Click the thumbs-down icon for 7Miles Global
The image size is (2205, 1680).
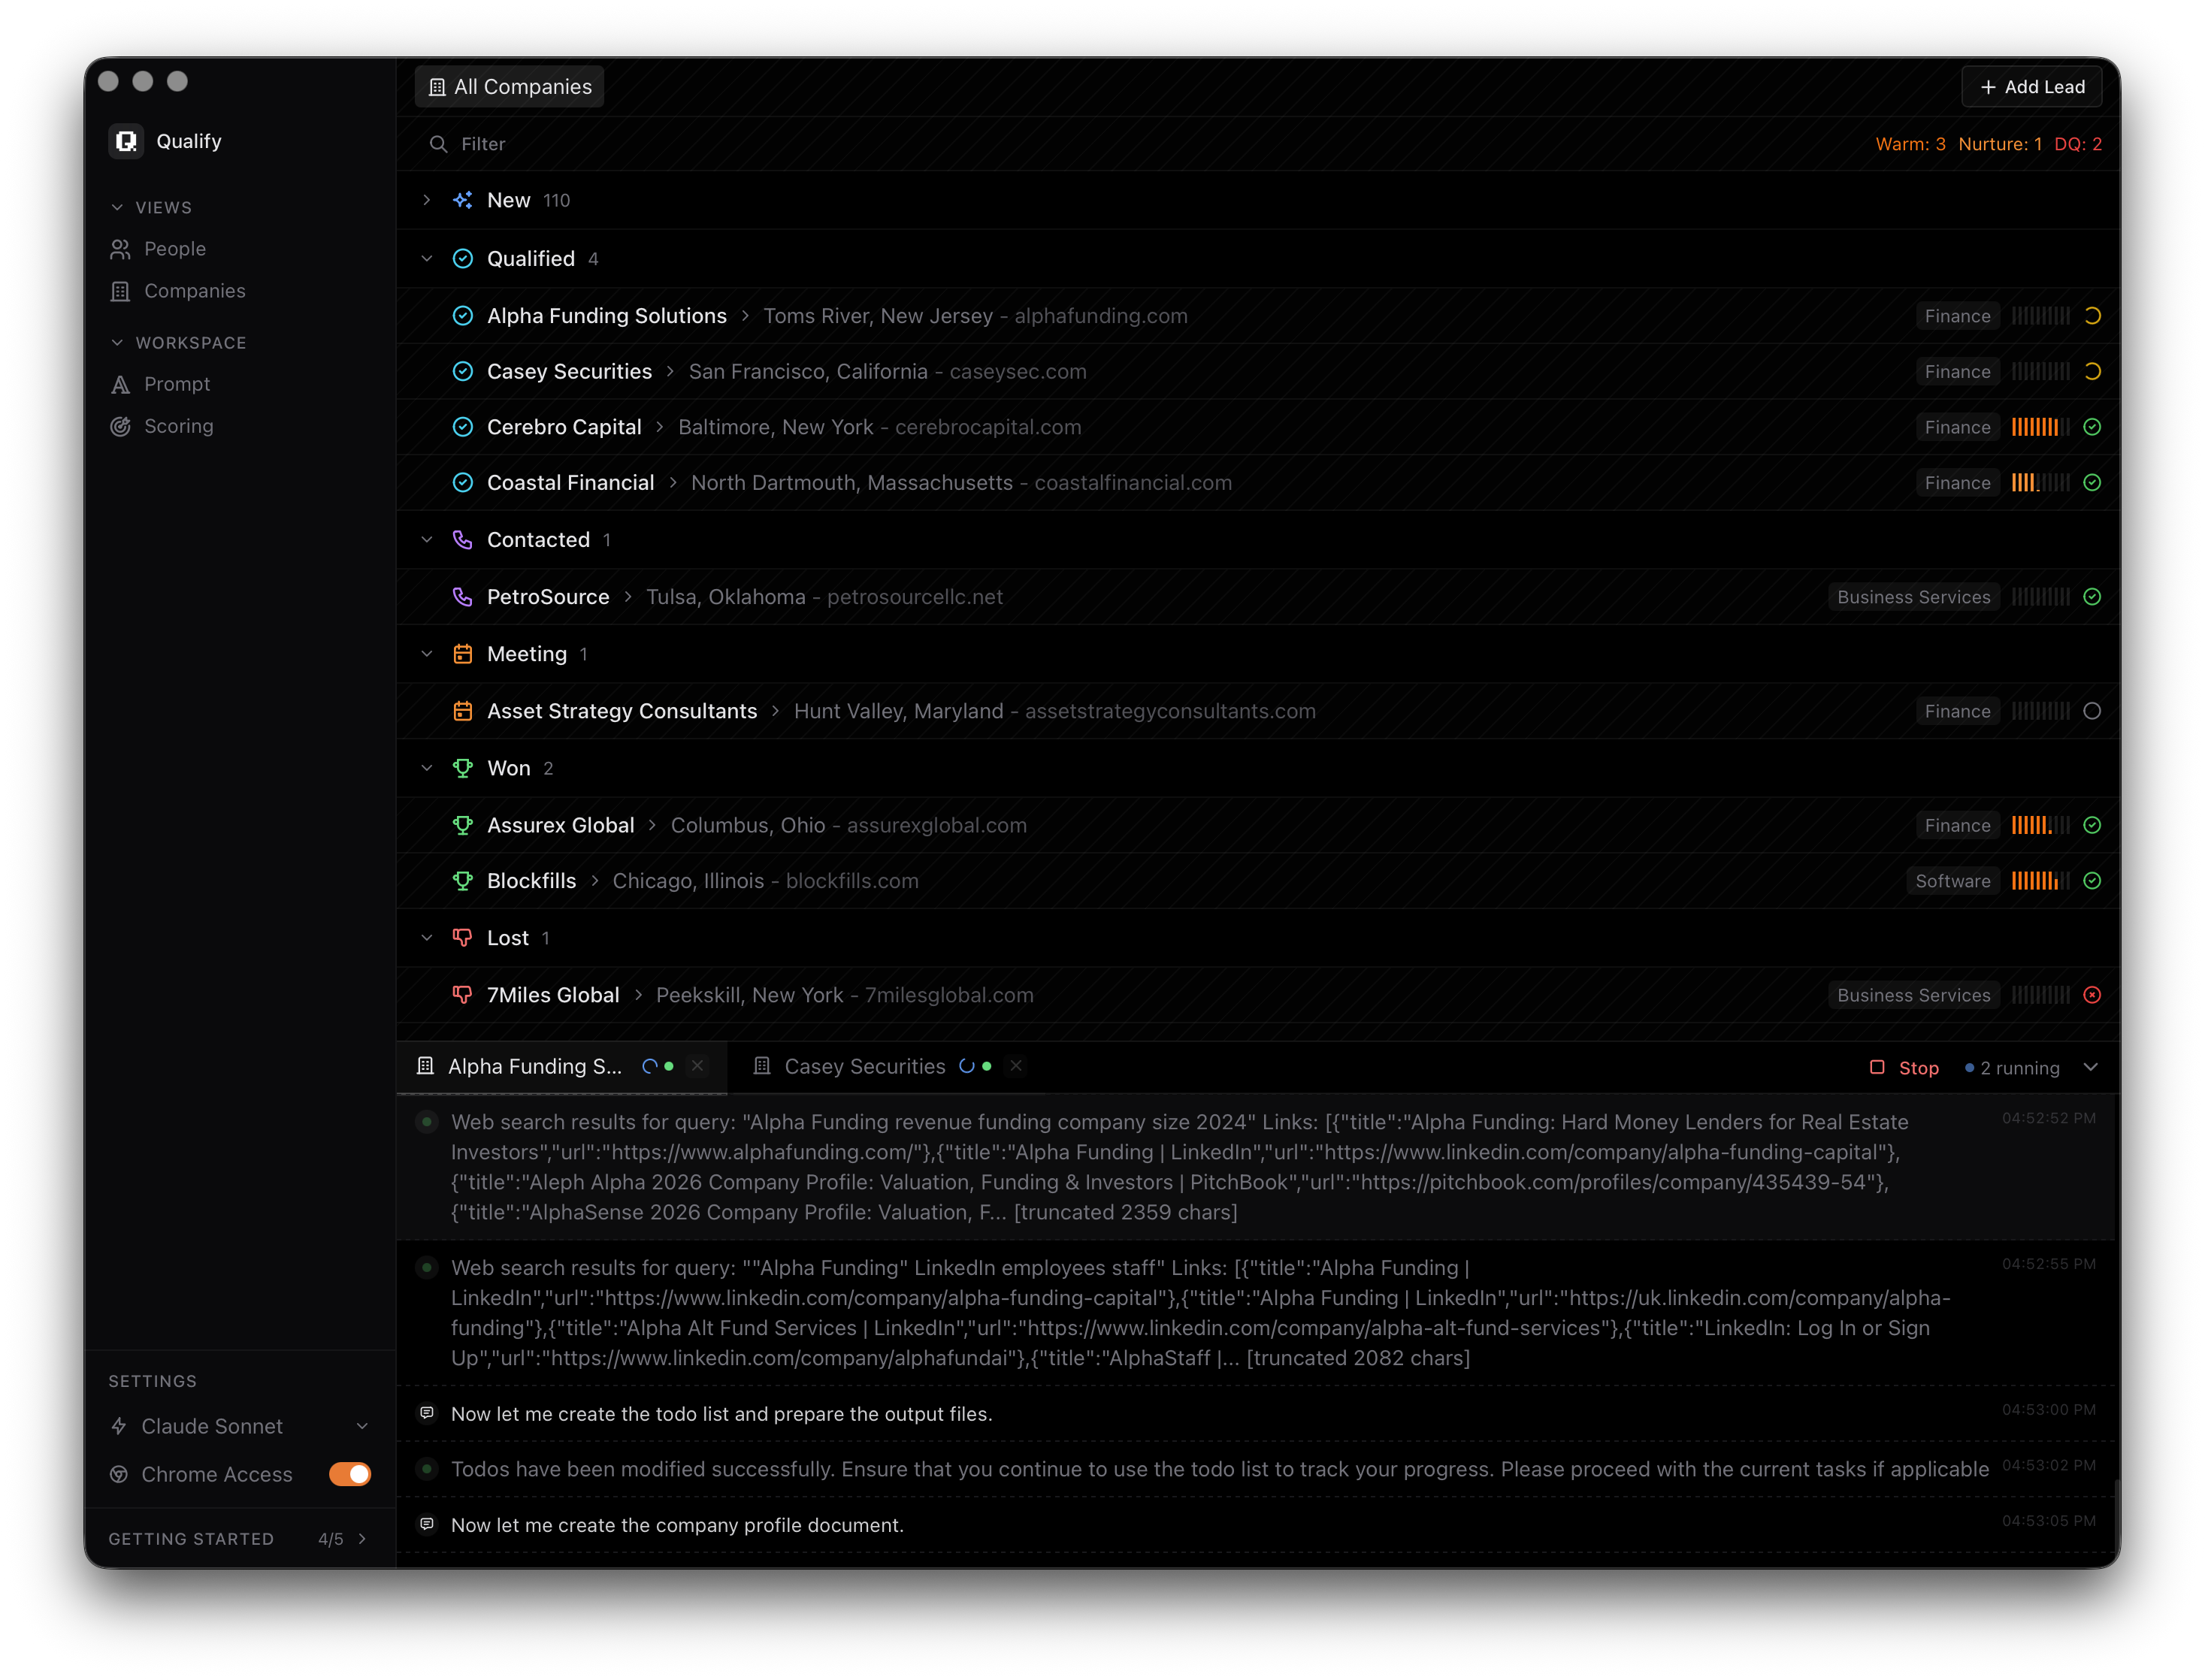463,995
